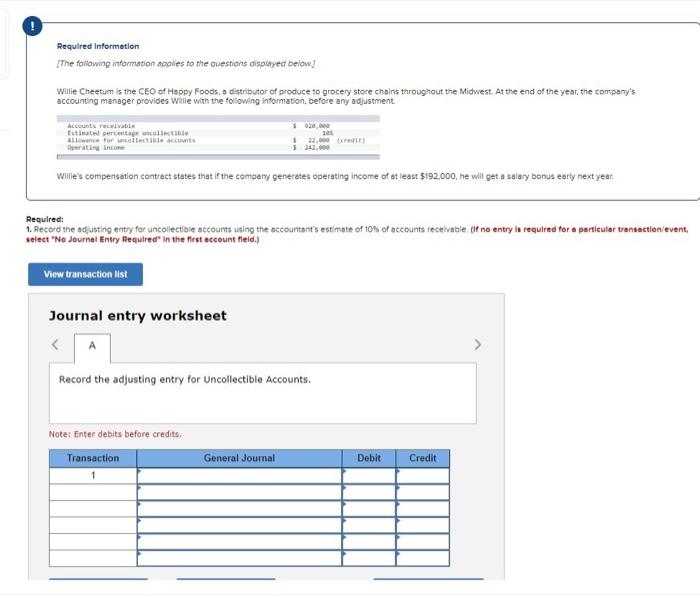
Task: Click the 'Required information' heading
Action: pos(98,46)
